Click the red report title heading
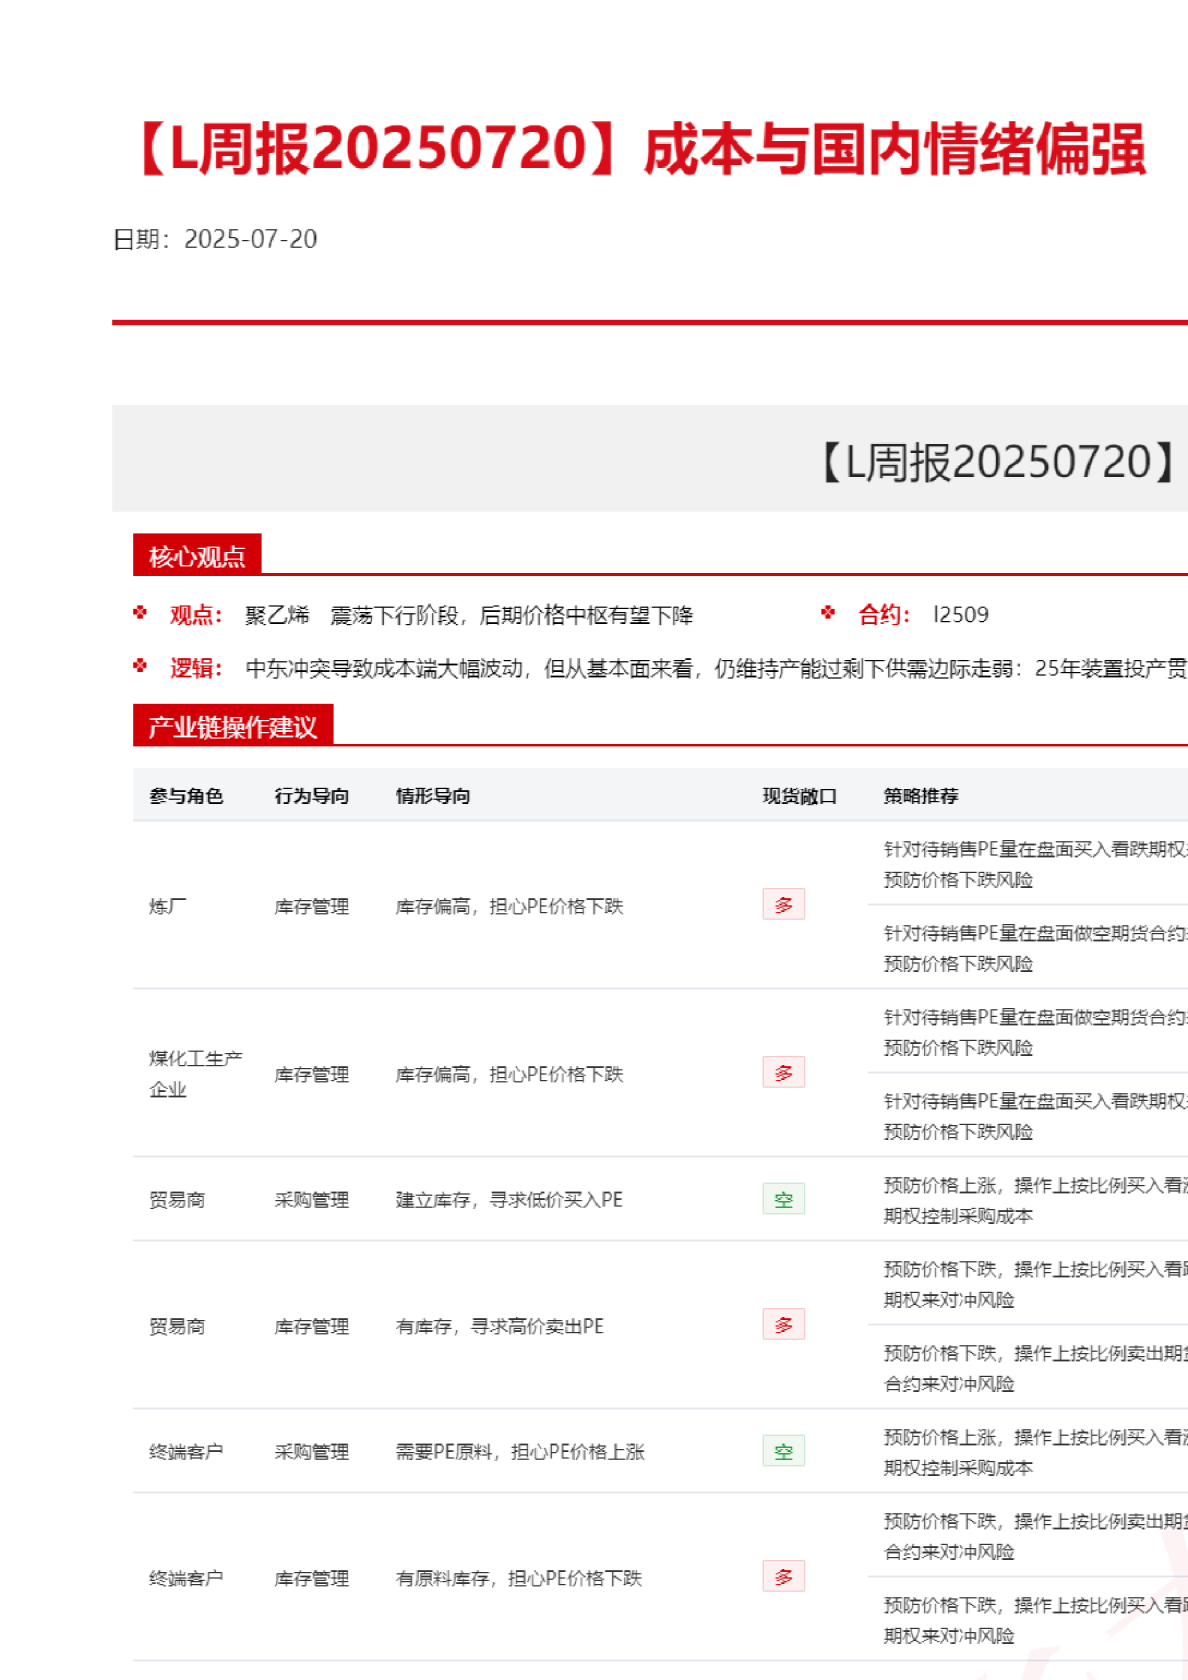The width and height of the screenshot is (1188, 1680). click(640, 150)
